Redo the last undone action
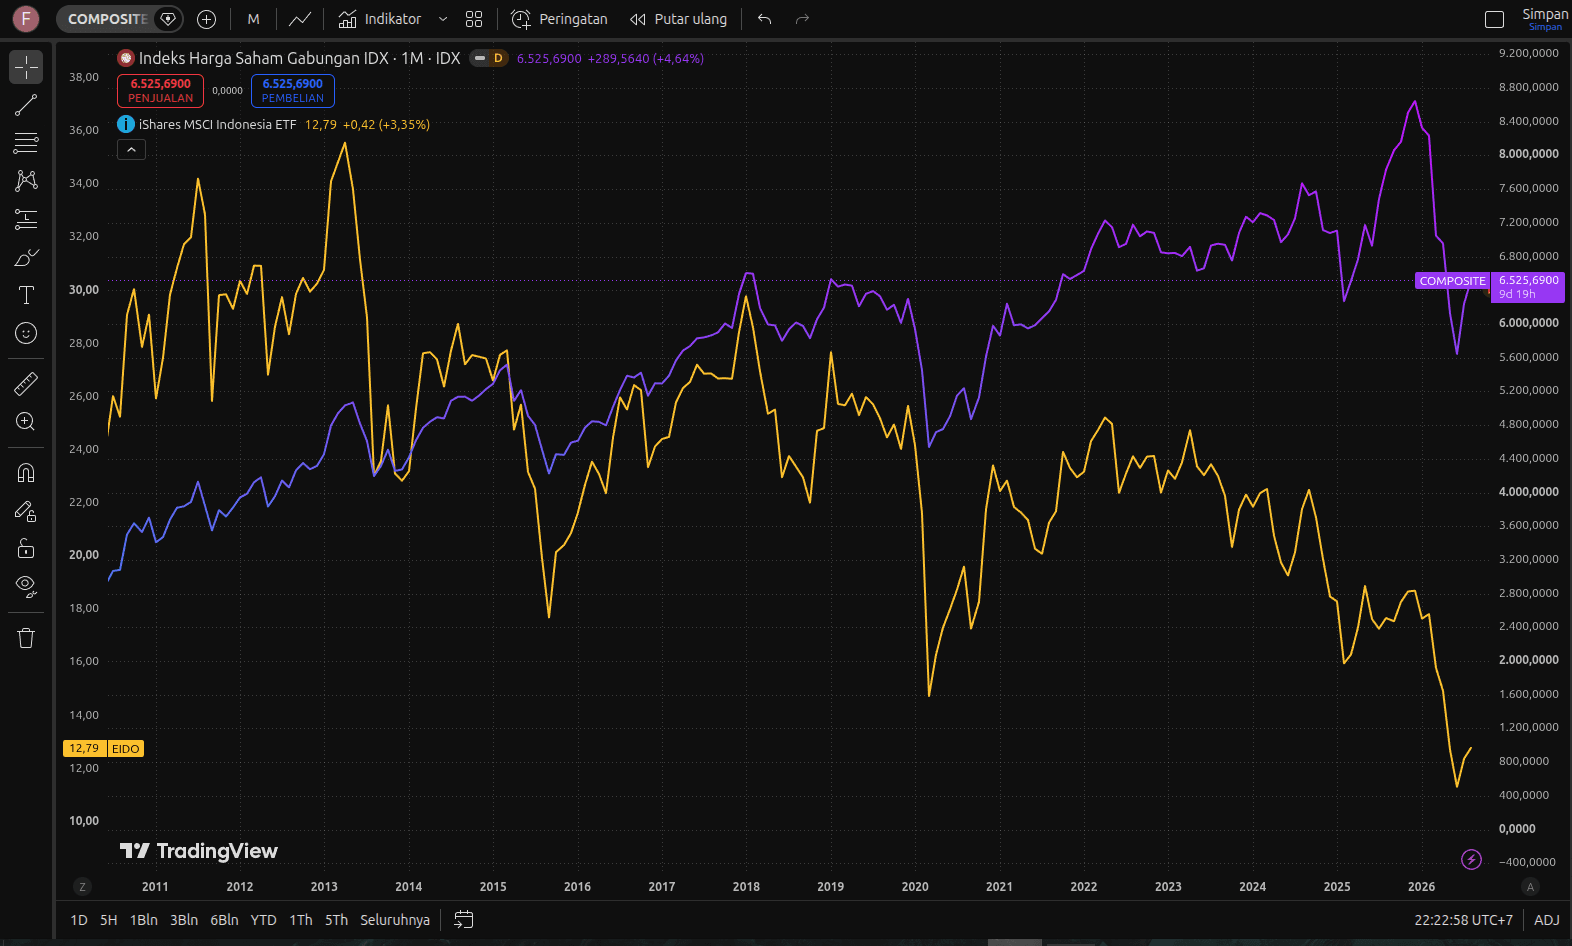The height and width of the screenshot is (946, 1572). click(x=802, y=19)
